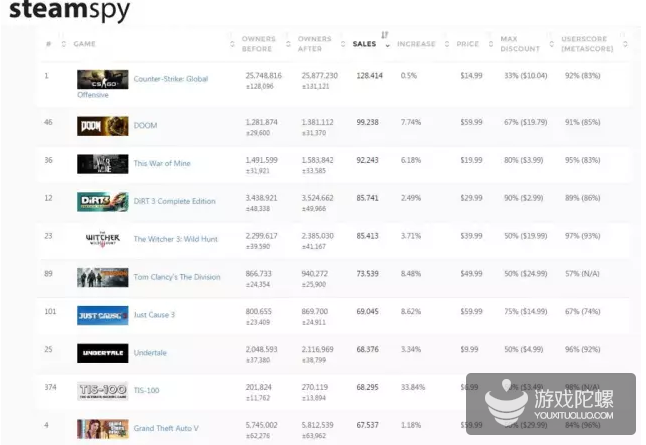Sort by Owners Before column
The width and height of the screenshot is (646, 445).
tap(259, 44)
